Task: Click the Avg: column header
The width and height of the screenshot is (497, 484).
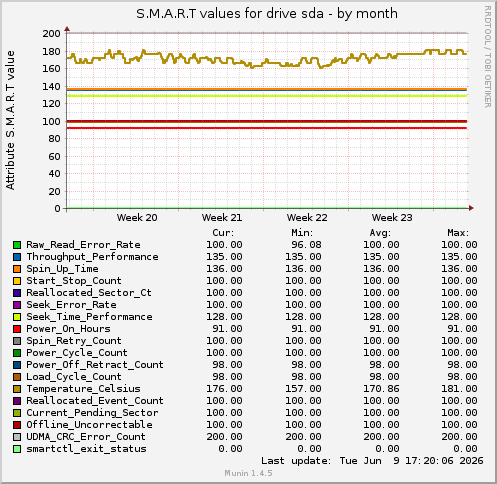Action: [380, 233]
